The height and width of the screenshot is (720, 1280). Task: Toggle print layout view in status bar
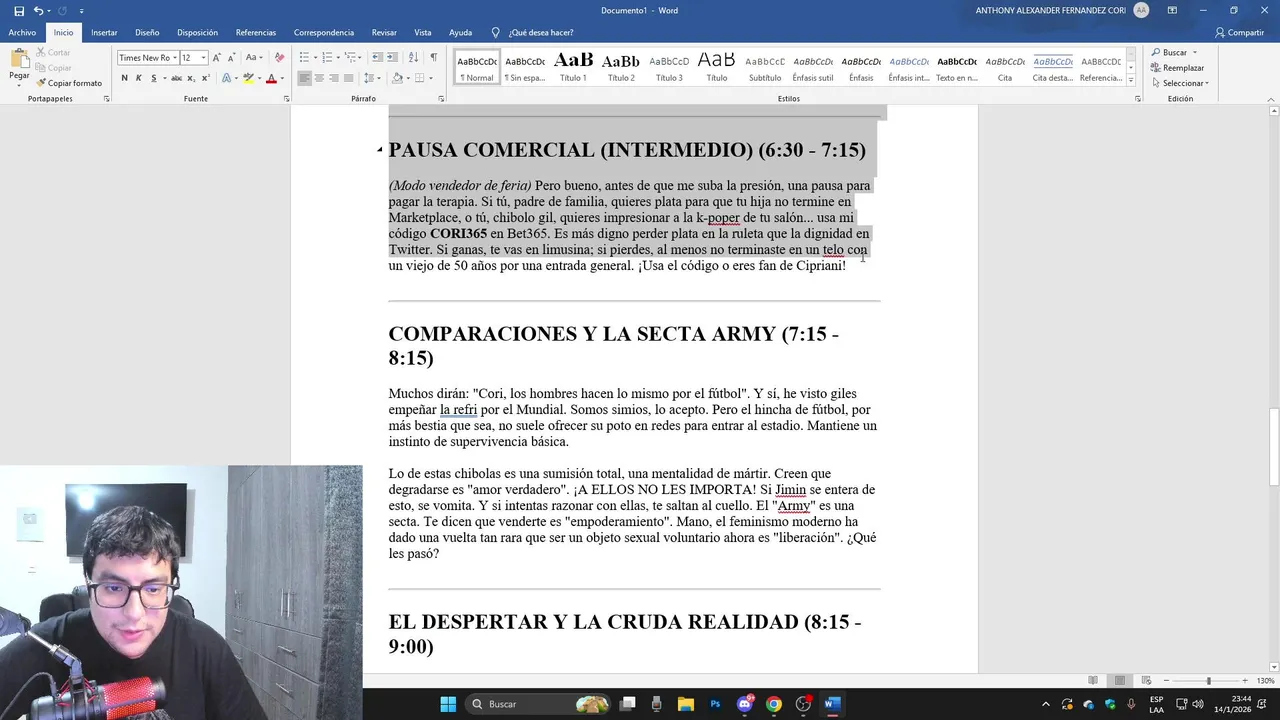pyautogui.click(x=1121, y=681)
